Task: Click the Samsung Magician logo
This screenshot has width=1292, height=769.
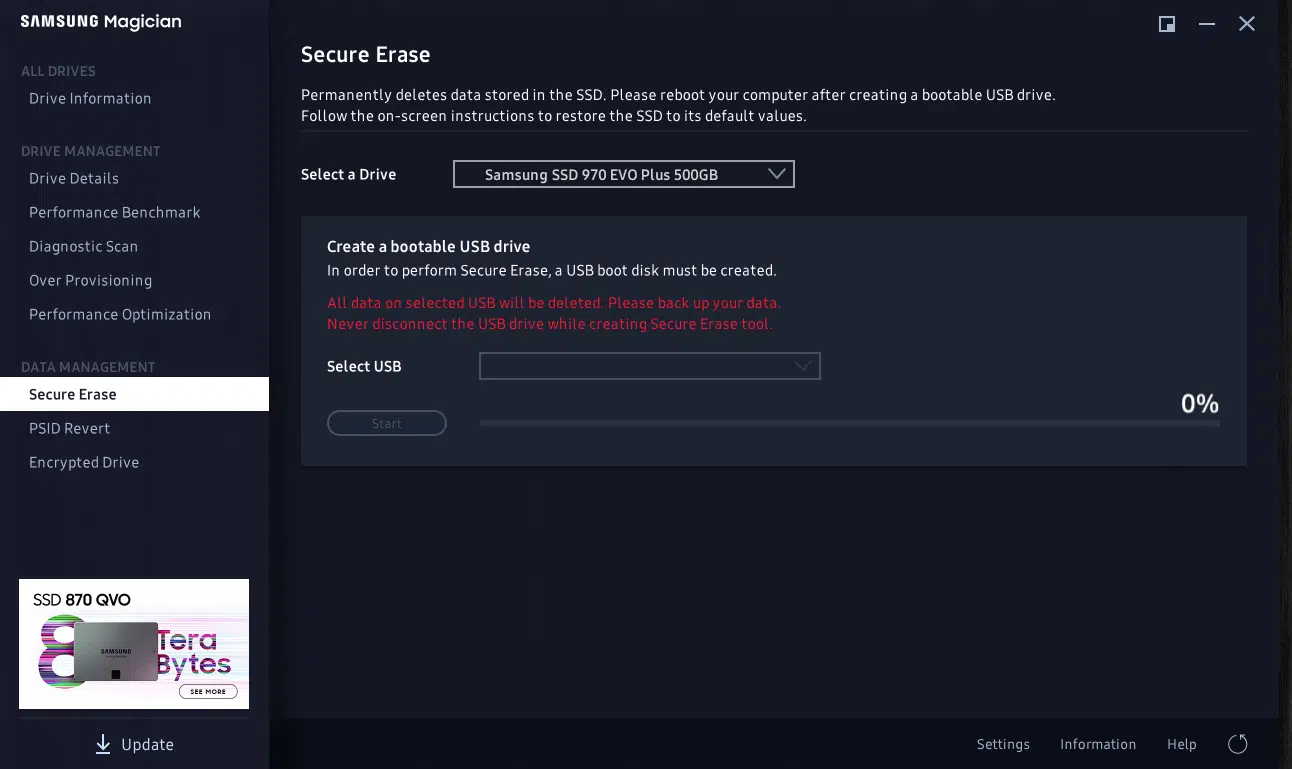Action: point(101,22)
